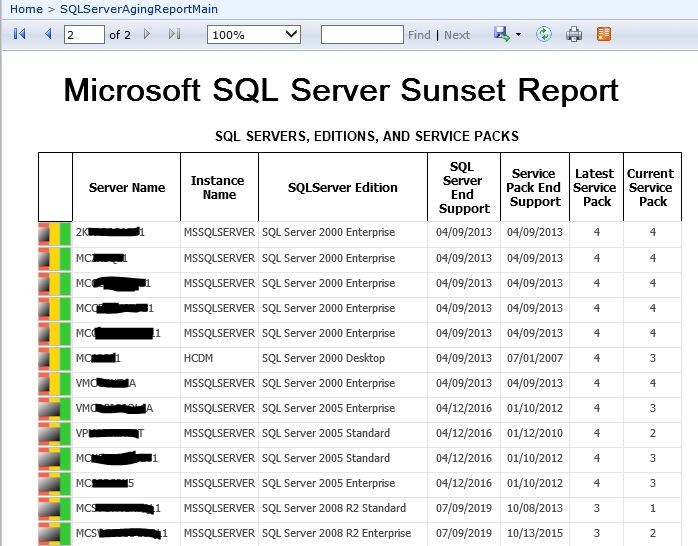
Task: Open SQLServerAgingReportMain breadcrumb link
Action: [x=139, y=9]
